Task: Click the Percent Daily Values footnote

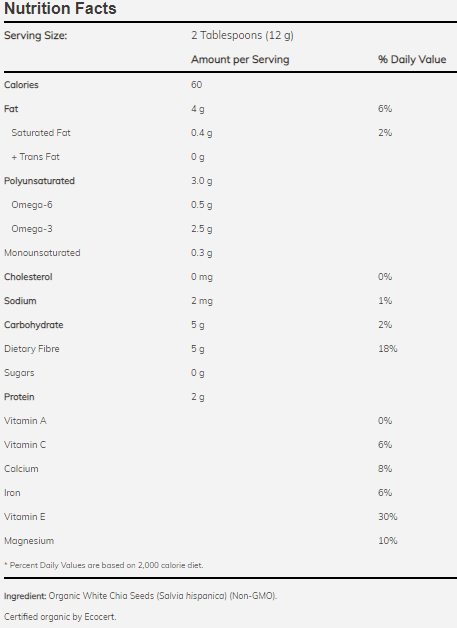Action: point(104,565)
